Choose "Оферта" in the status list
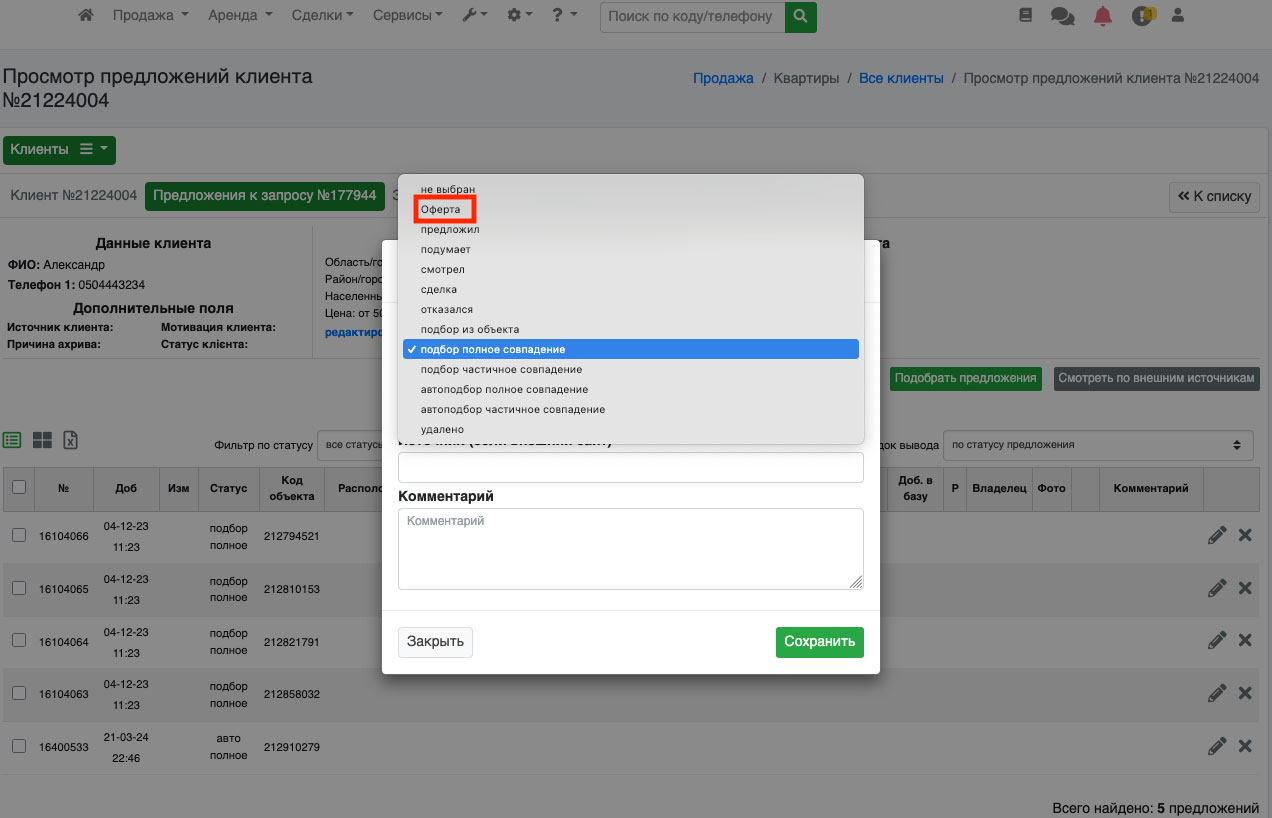The height and width of the screenshot is (818, 1272). point(441,210)
